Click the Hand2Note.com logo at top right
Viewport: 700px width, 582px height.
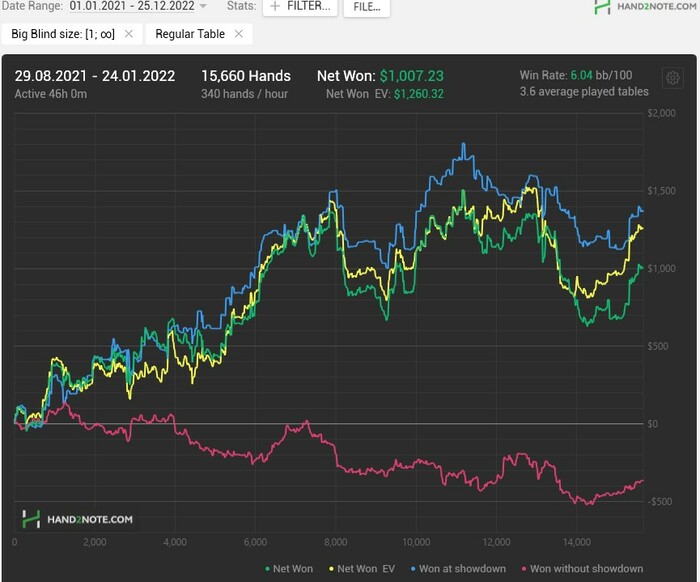[645, 6]
